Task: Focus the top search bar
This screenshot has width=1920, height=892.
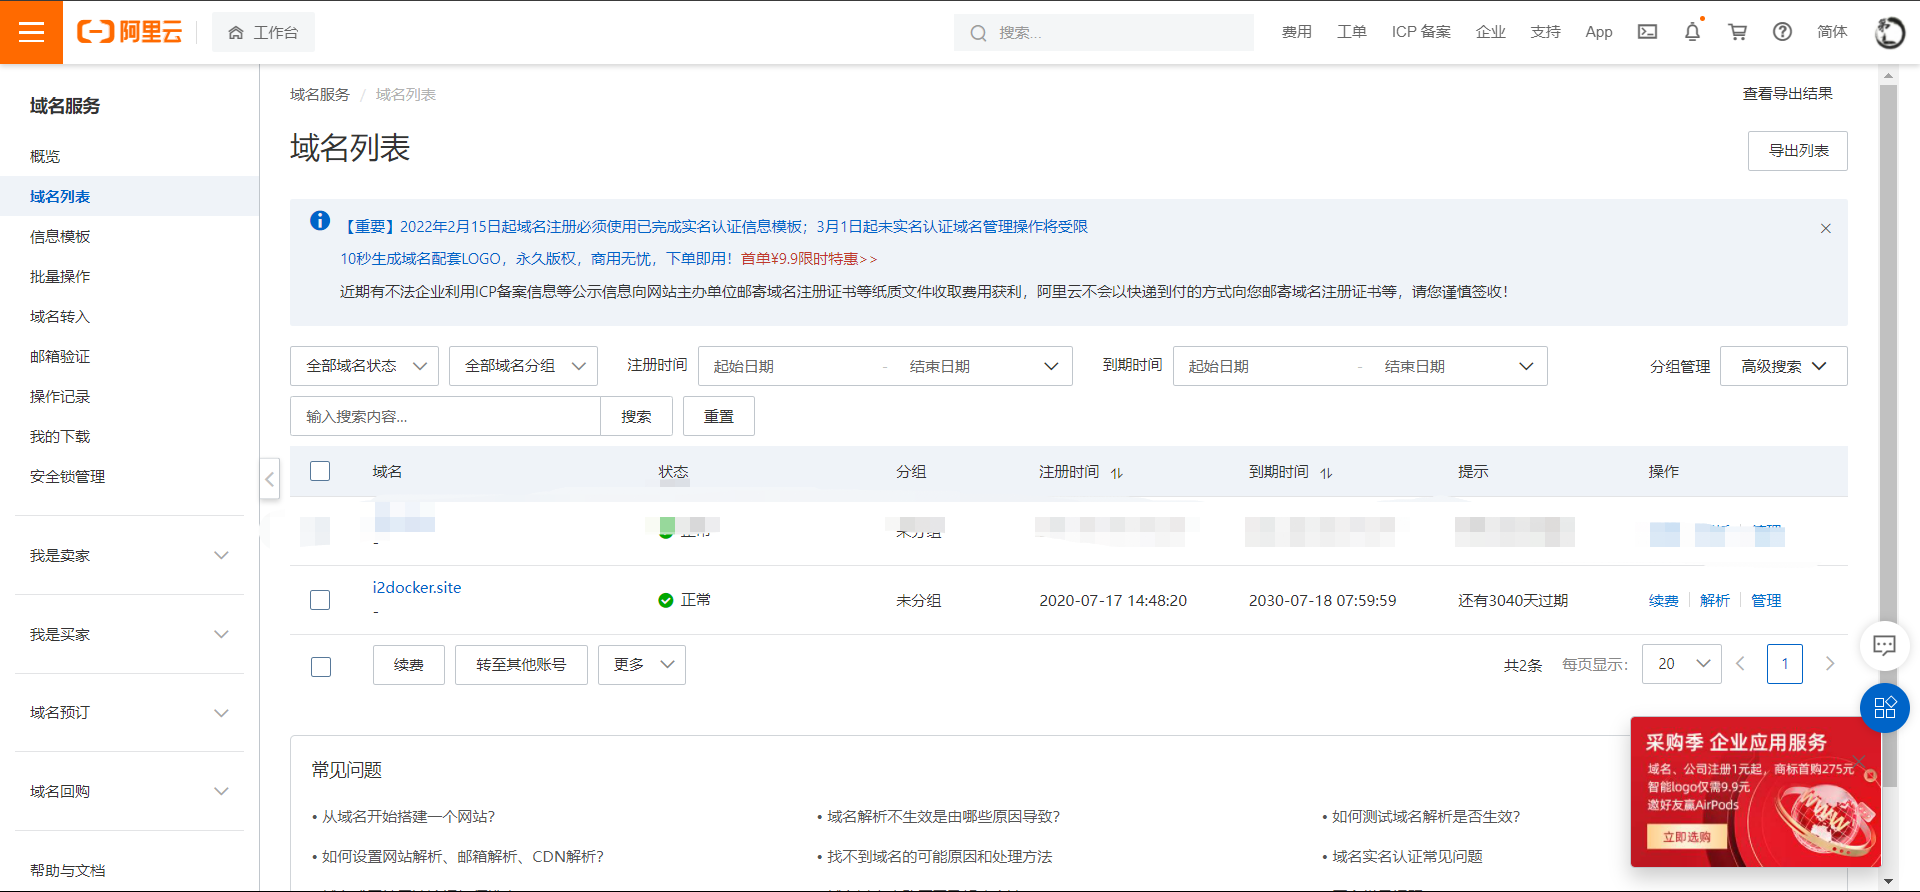Action: 1104,32
